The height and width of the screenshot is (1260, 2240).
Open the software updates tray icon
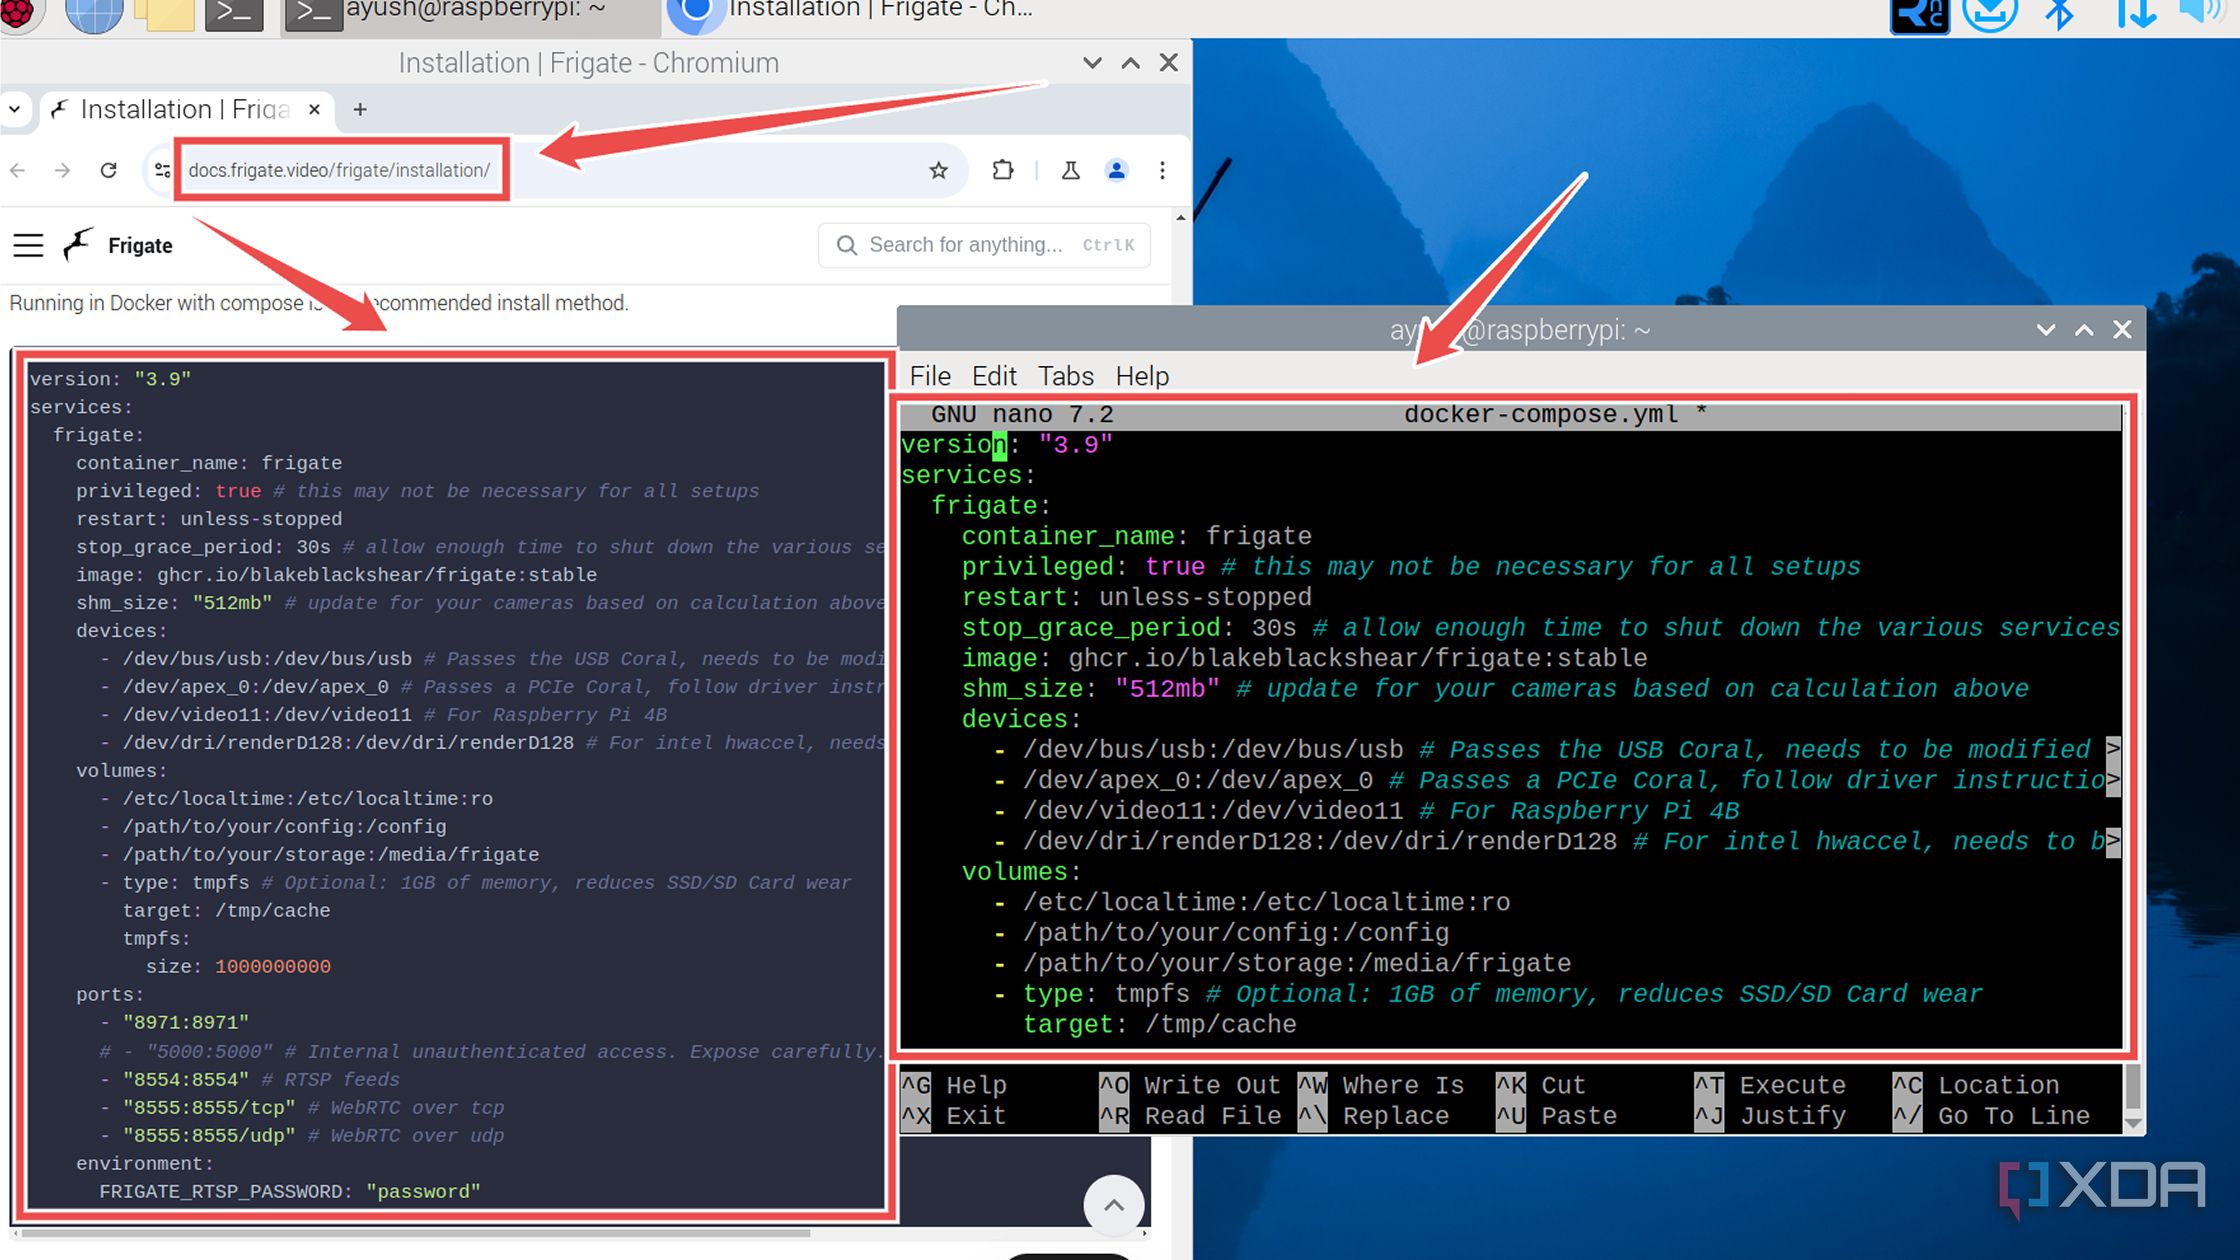(1992, 14)
